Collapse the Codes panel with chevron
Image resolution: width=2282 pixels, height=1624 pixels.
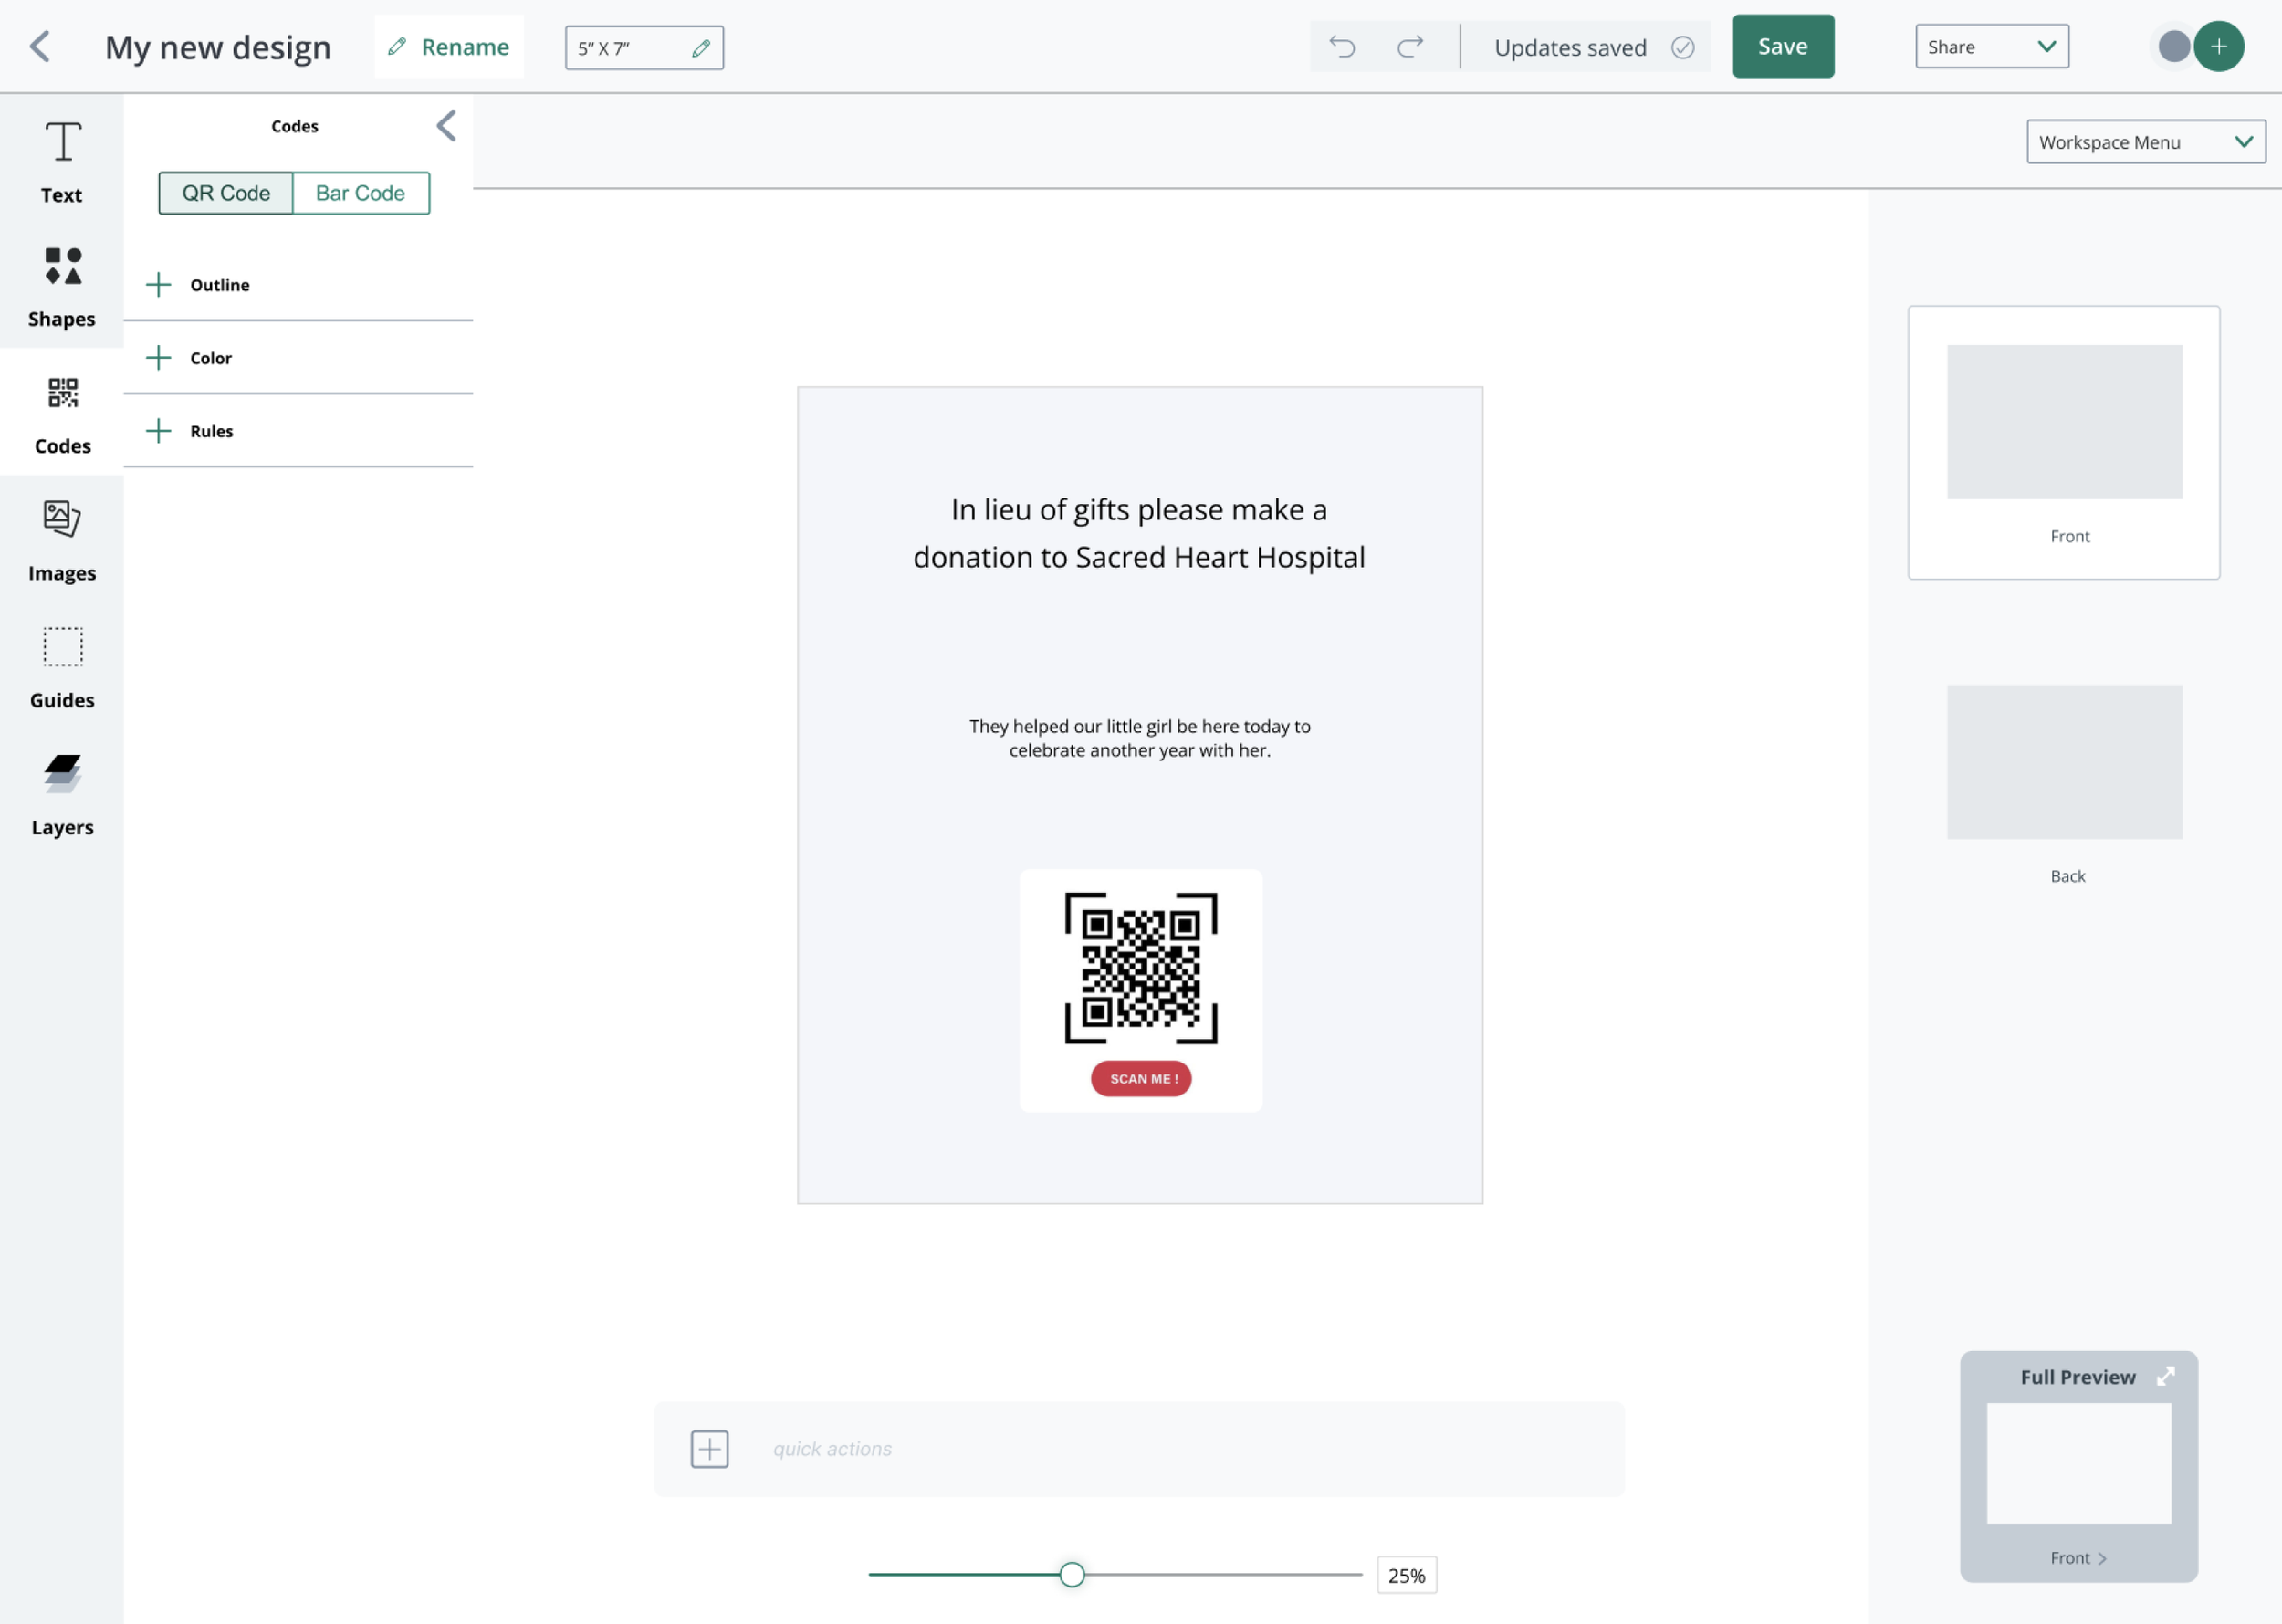tap(446, 126)
